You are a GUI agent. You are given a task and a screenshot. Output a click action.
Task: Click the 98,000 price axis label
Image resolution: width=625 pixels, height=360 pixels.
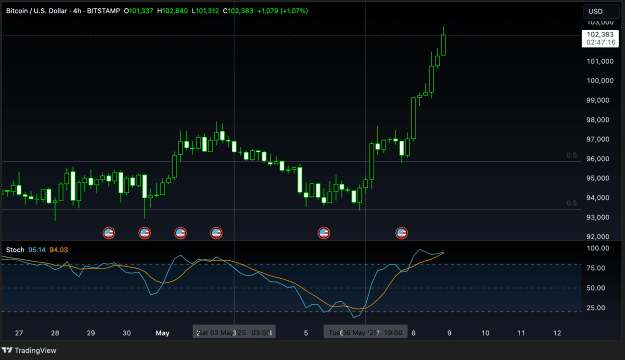(x=598, y=120)
